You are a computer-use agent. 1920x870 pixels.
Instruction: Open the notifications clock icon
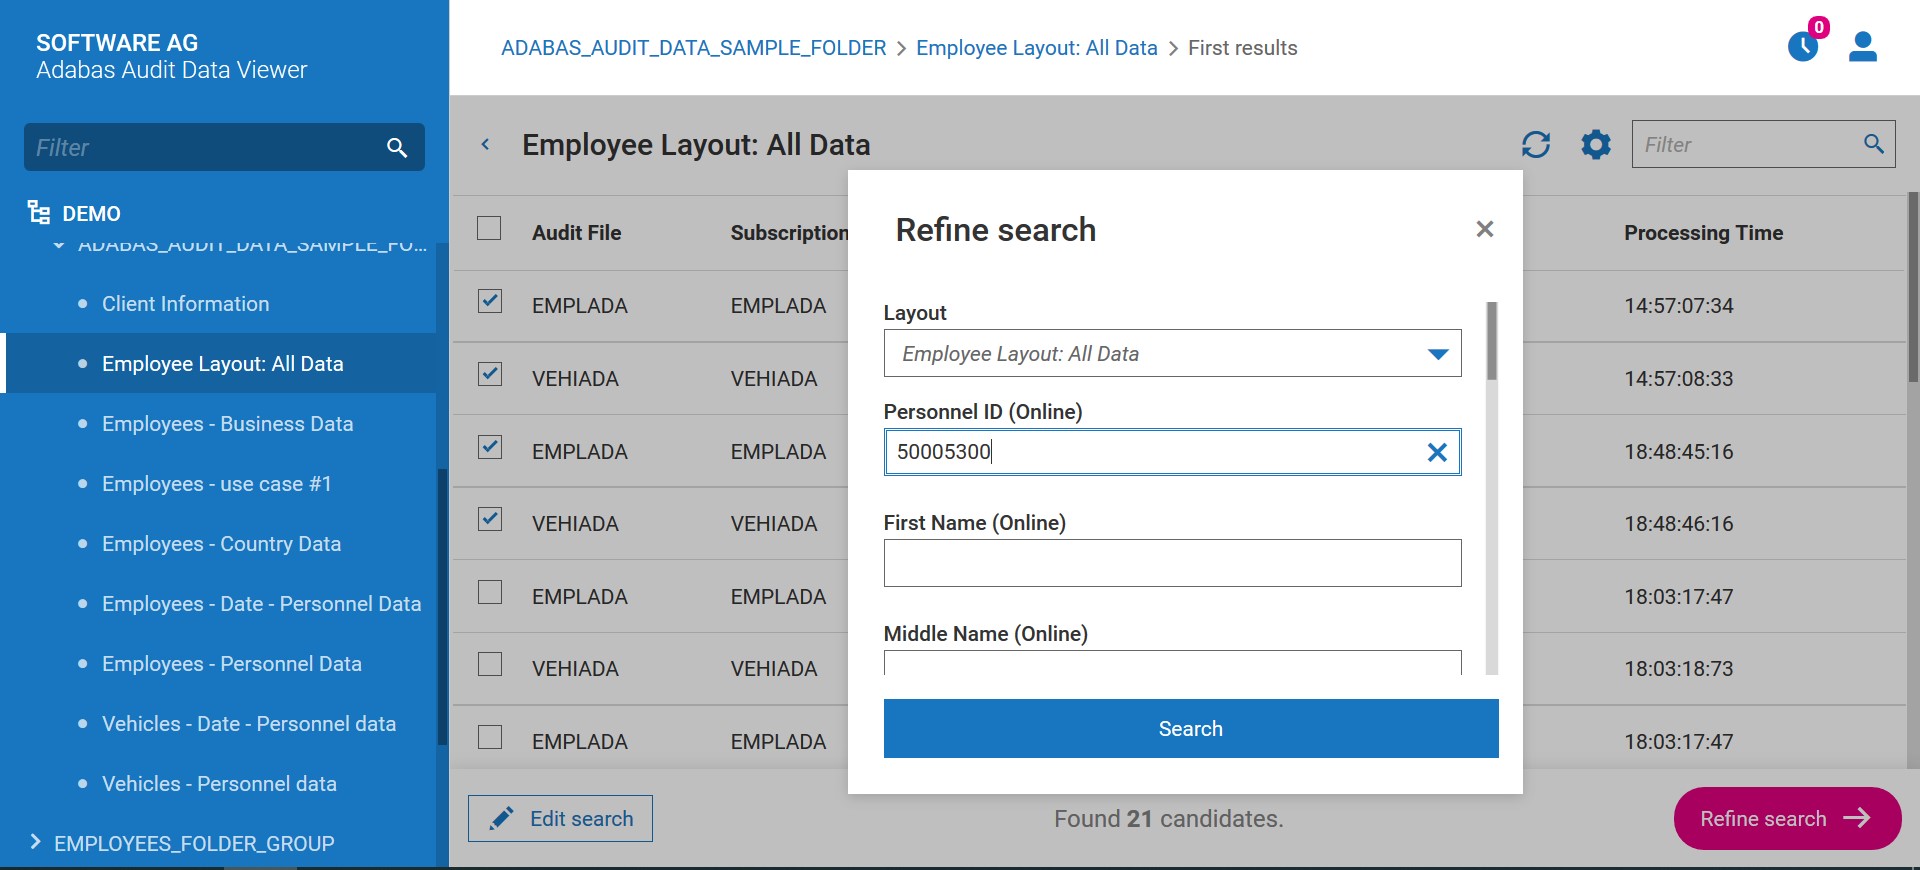tap(1802, 46)
